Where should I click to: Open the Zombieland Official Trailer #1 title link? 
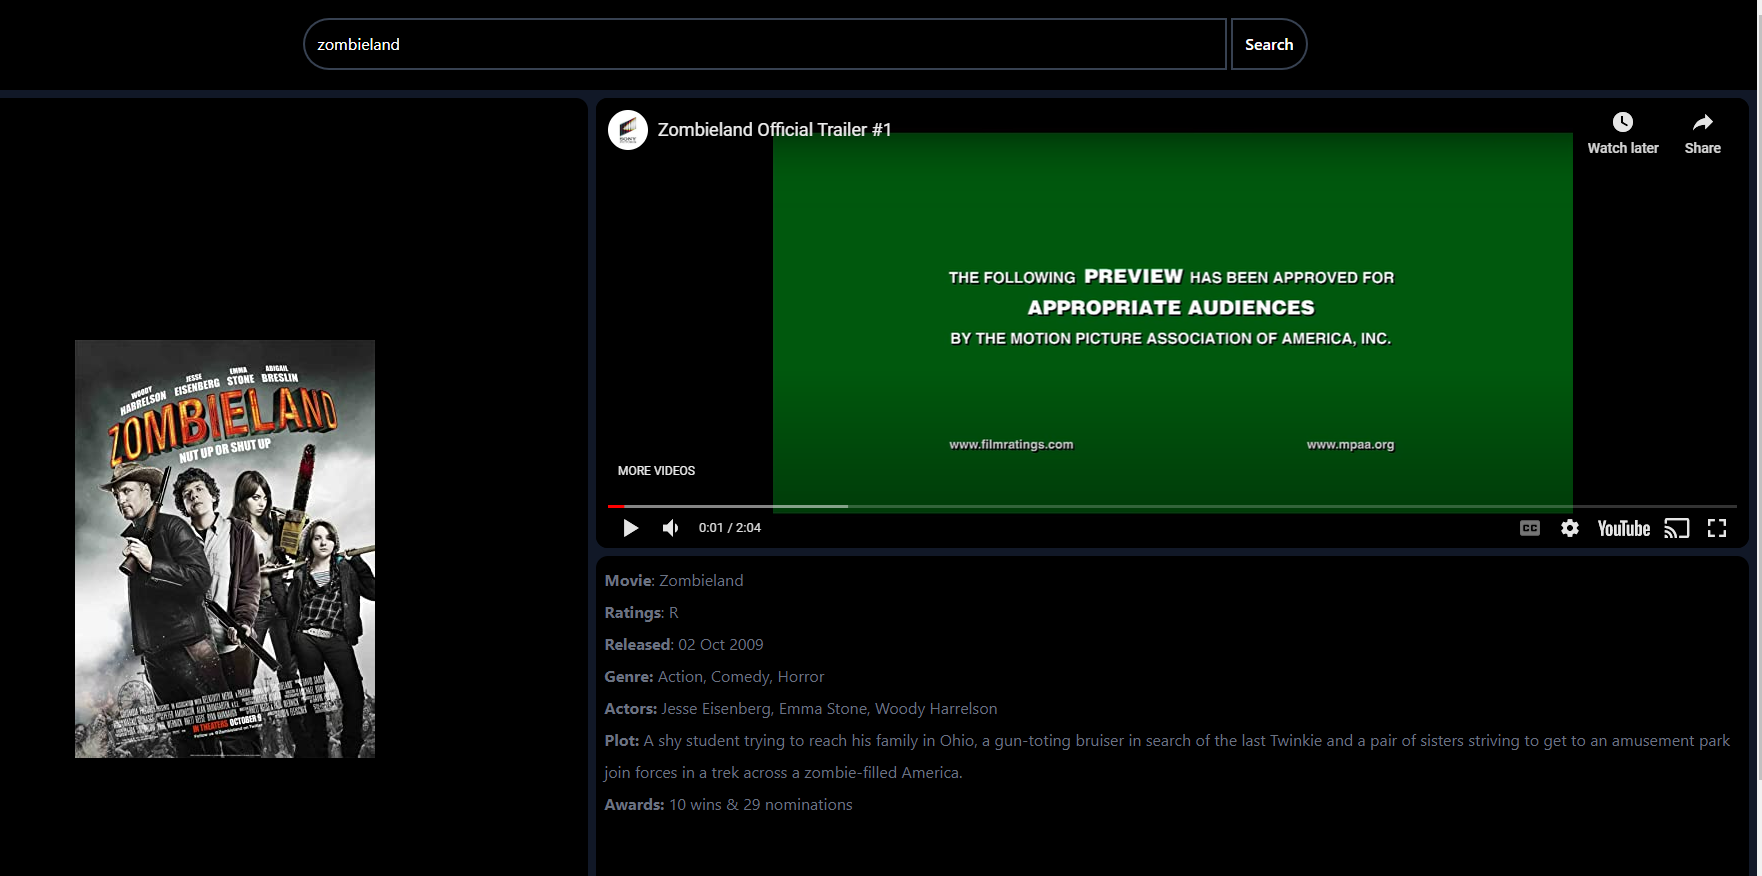point(774,130)
